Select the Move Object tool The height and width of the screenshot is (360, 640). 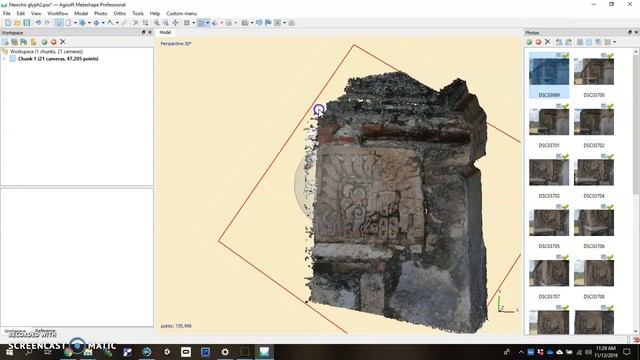click(x=96, y=23)
